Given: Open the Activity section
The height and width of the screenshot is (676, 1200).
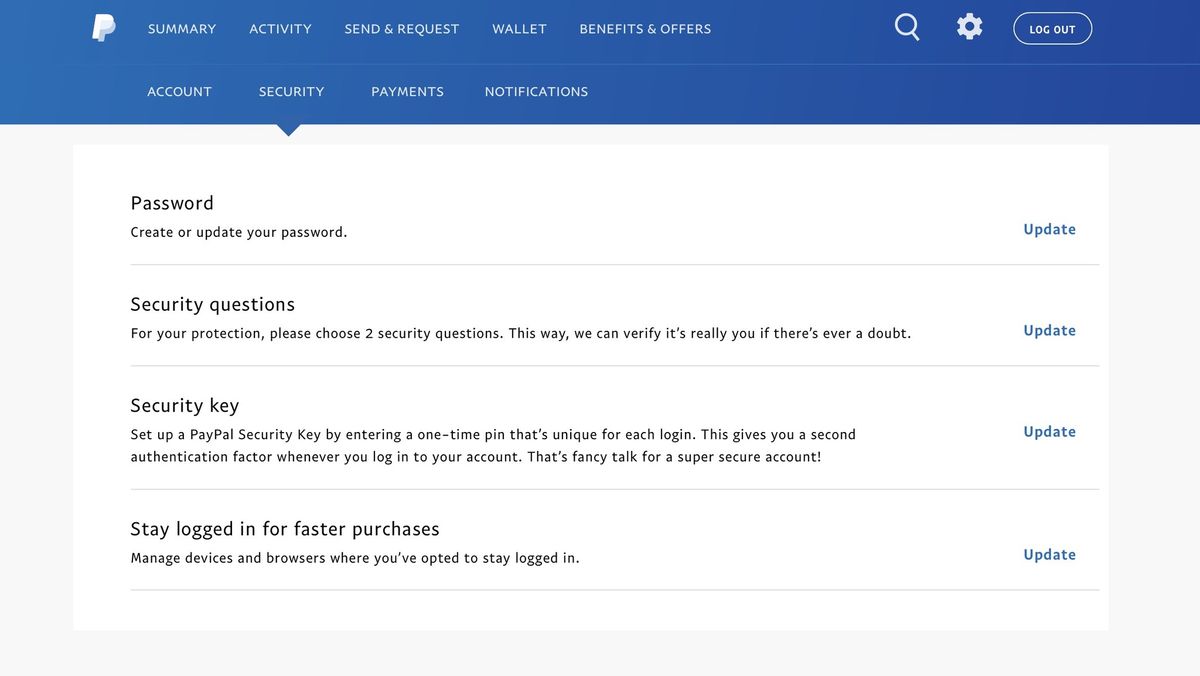Looking at the screenshot, I should click(x=280, y=29).
